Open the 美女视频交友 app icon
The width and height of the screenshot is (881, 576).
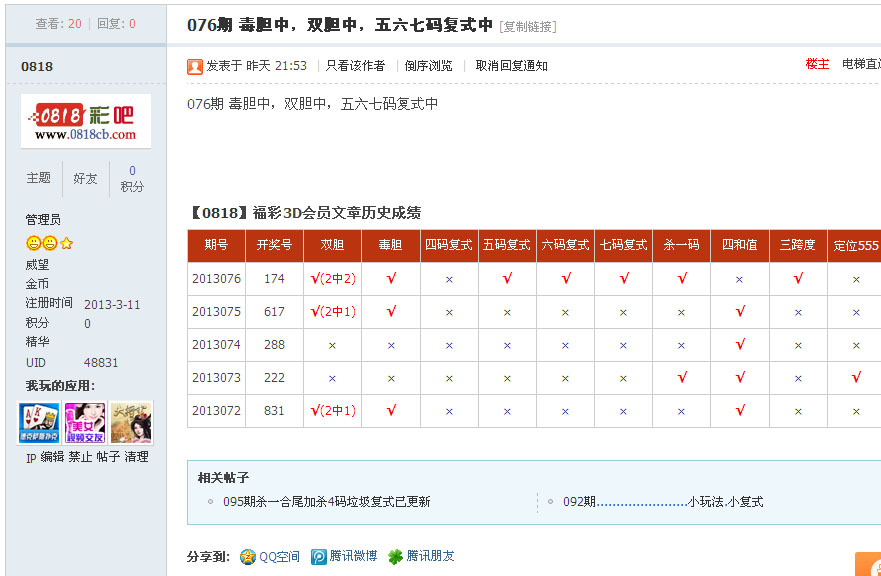[x=85, y=421]
